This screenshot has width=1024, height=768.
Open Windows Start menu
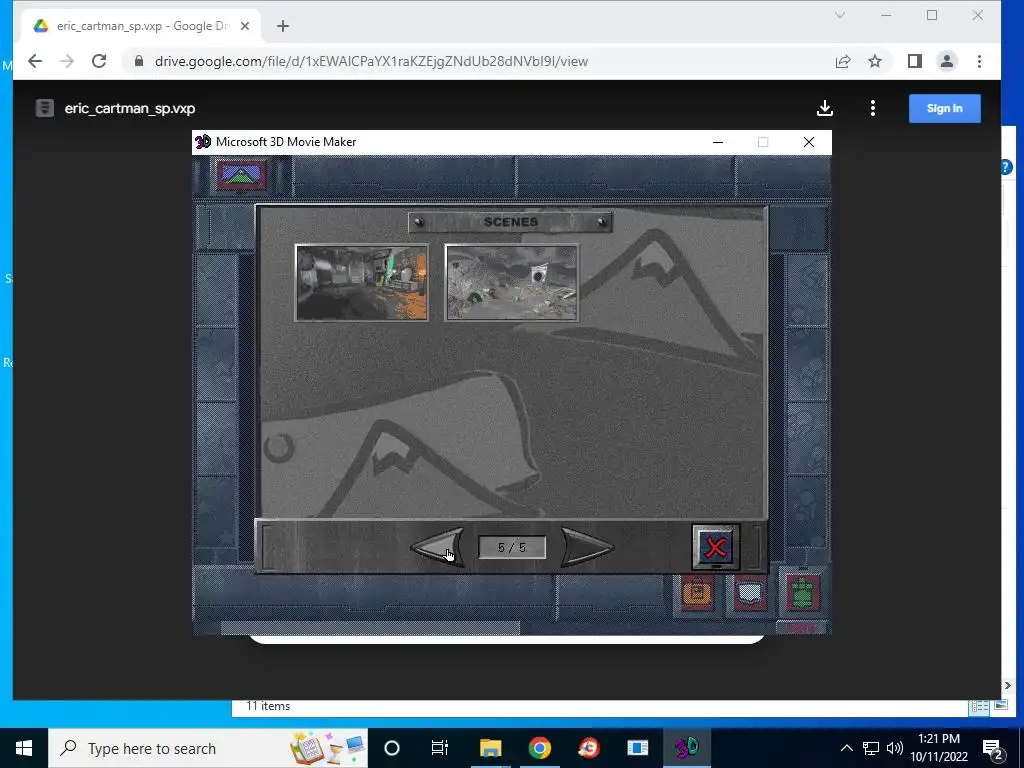click(24, 748)
